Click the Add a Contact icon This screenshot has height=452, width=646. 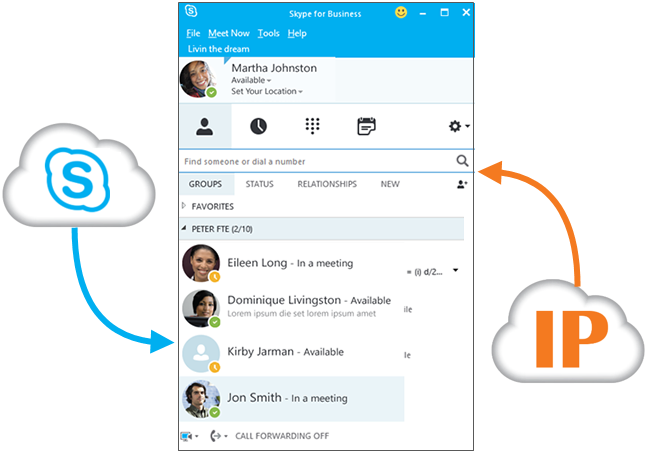(461, 184)
